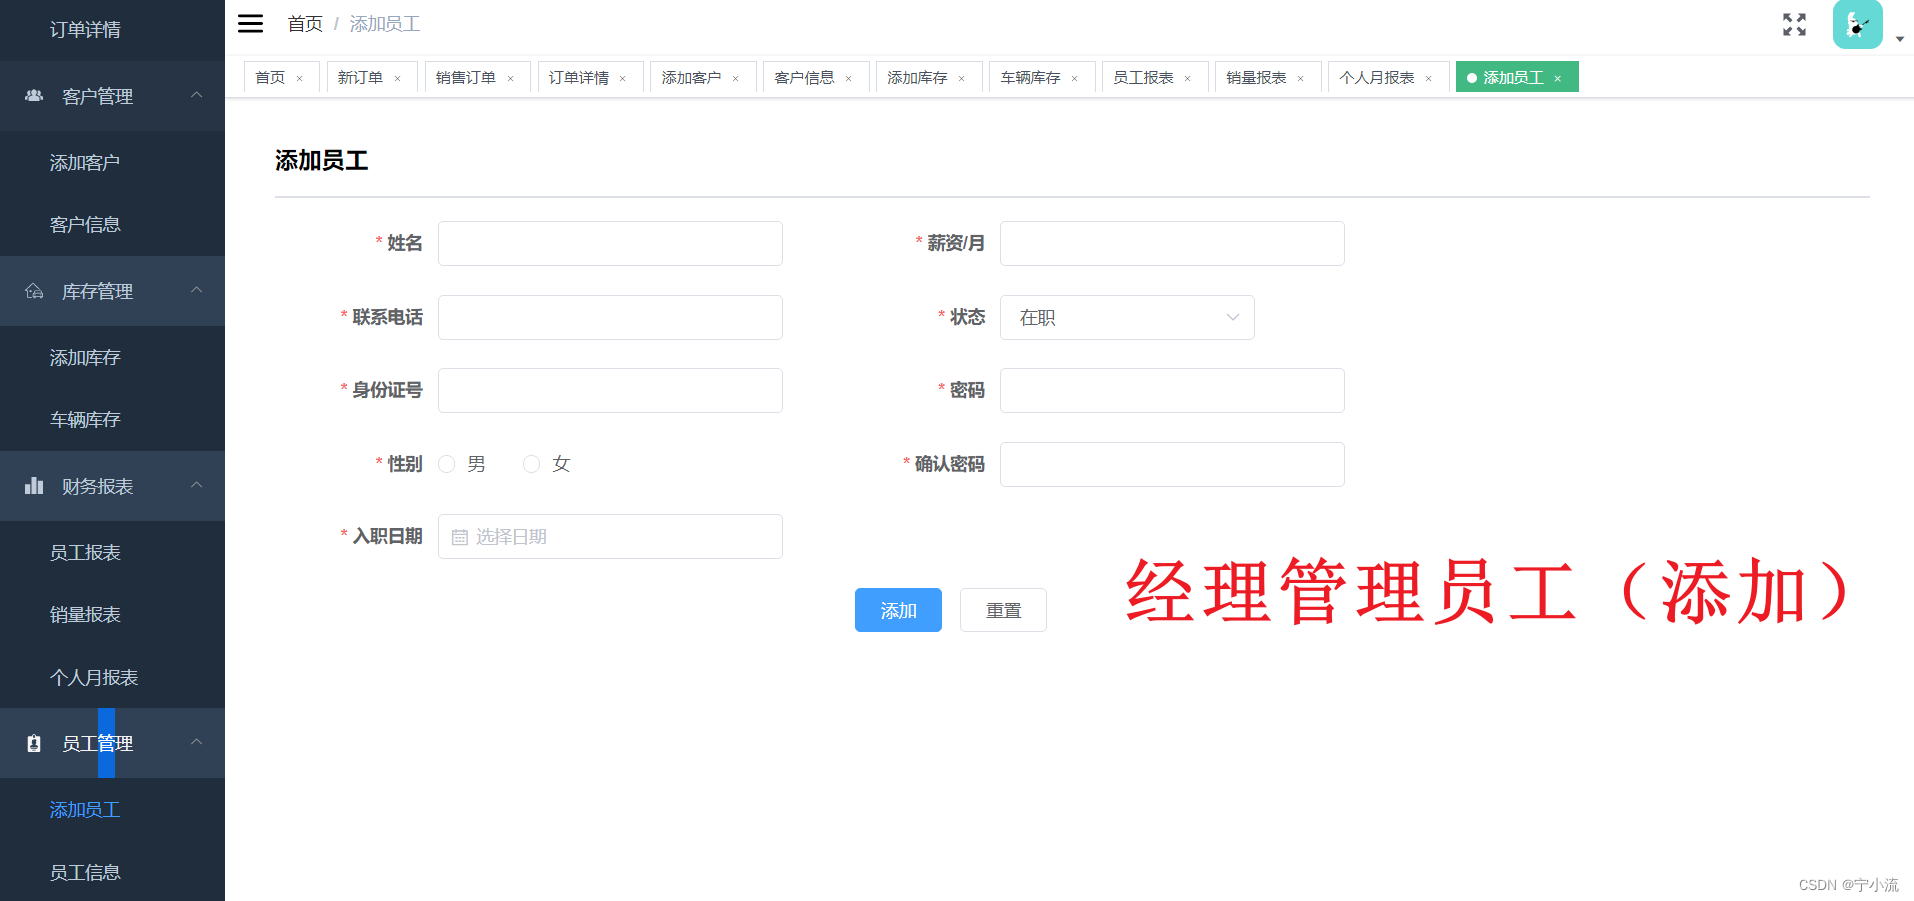The height and width of the screenshot is (901, 1914).
Task: Close the active 添加员工 tab
Action: 1557,78
